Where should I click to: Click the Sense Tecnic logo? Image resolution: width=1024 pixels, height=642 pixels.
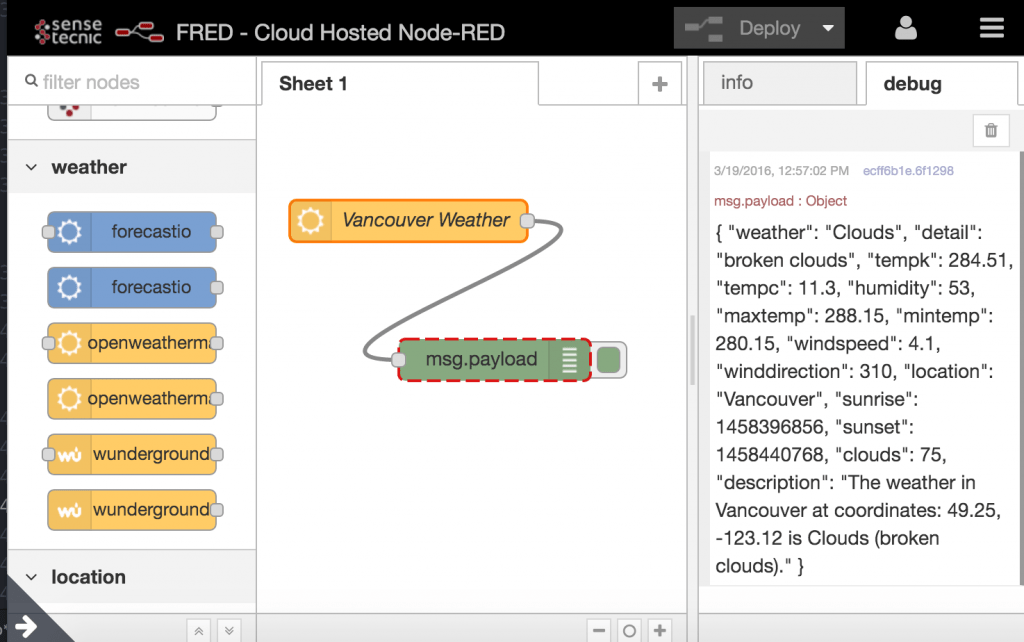[x=69, y=31]
